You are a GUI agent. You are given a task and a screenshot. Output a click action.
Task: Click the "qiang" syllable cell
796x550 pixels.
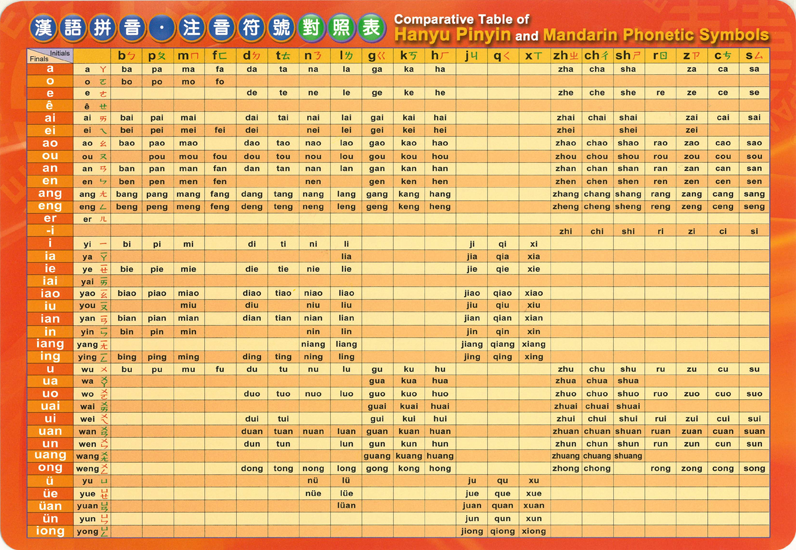[x=503, y=344]
